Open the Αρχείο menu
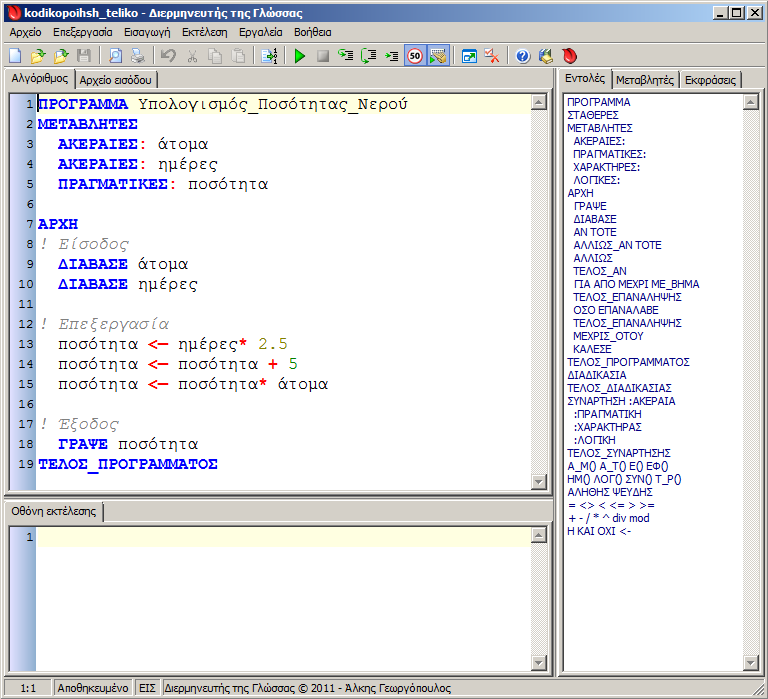This screenshot has width=768, height=699. click(25, 32)
